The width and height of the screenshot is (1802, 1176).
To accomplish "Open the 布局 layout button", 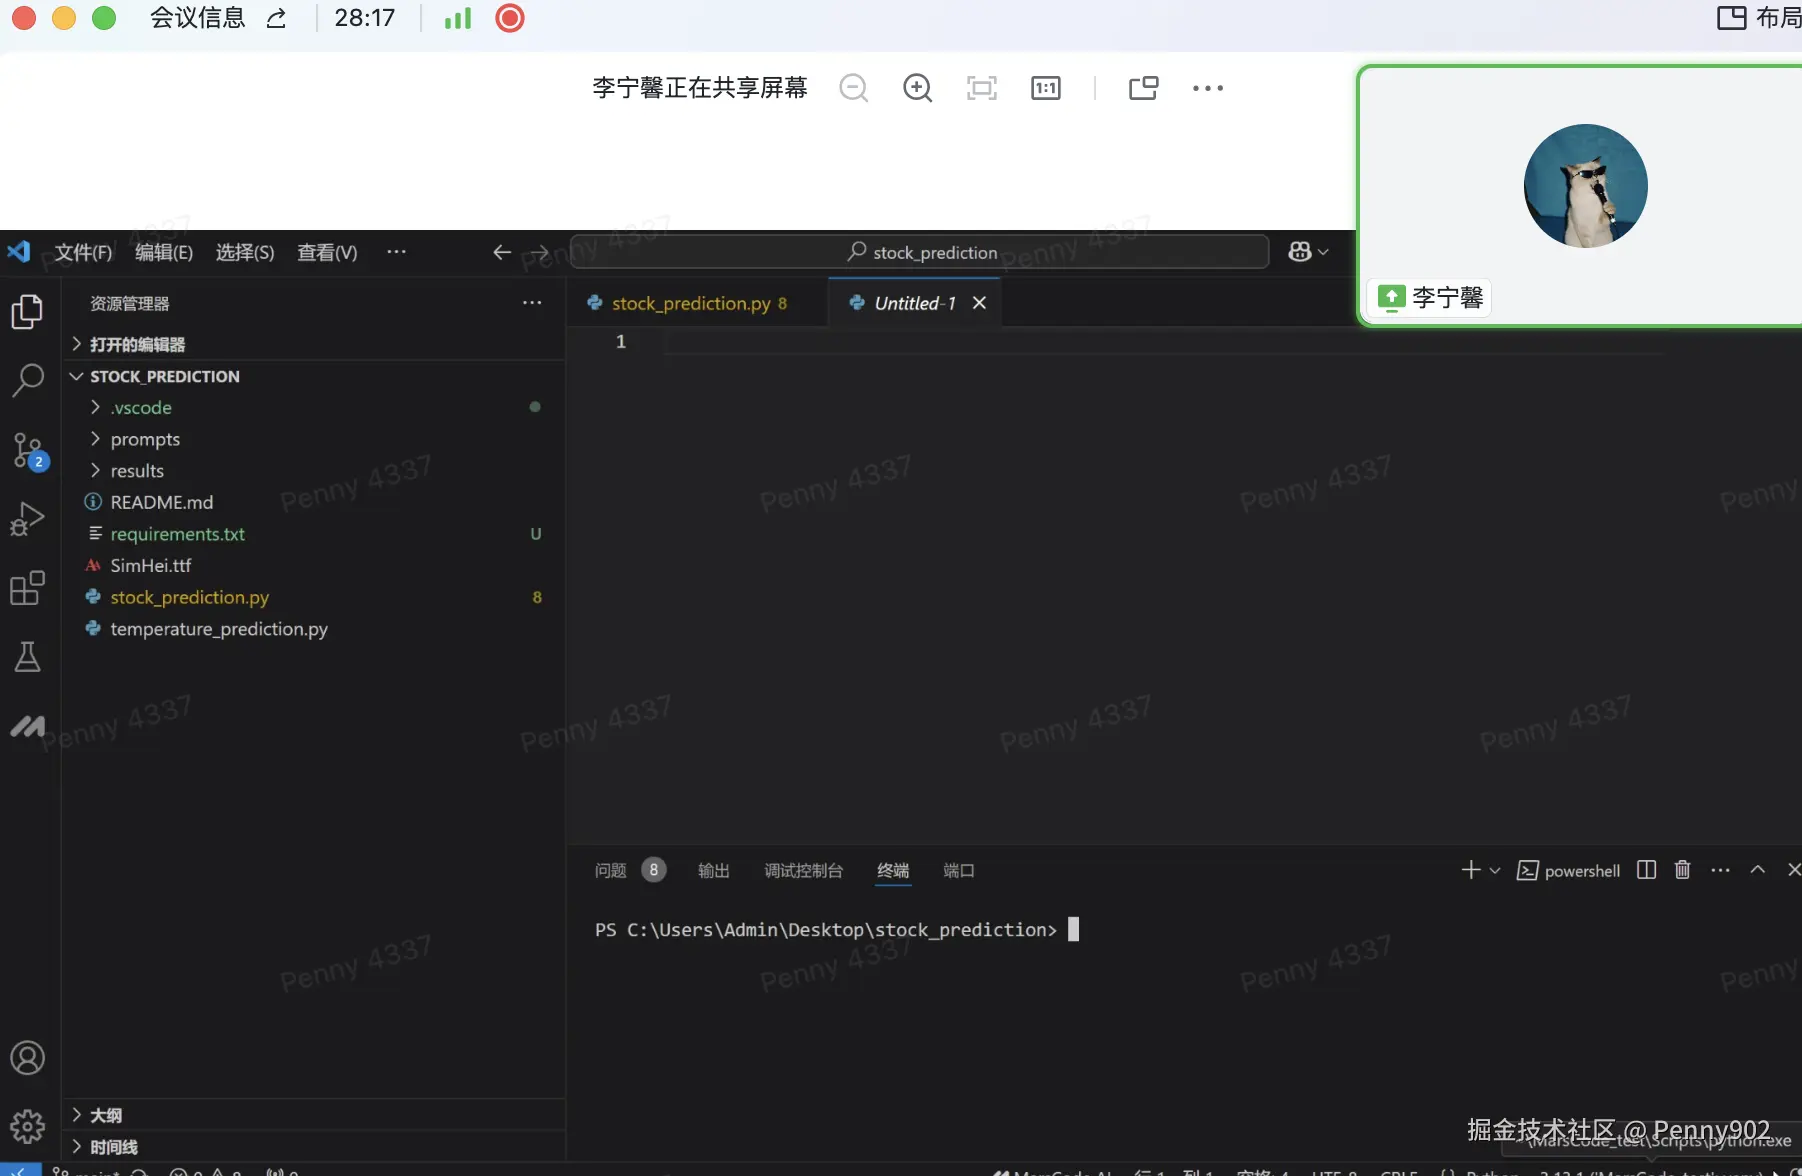I will point(1760,18).
